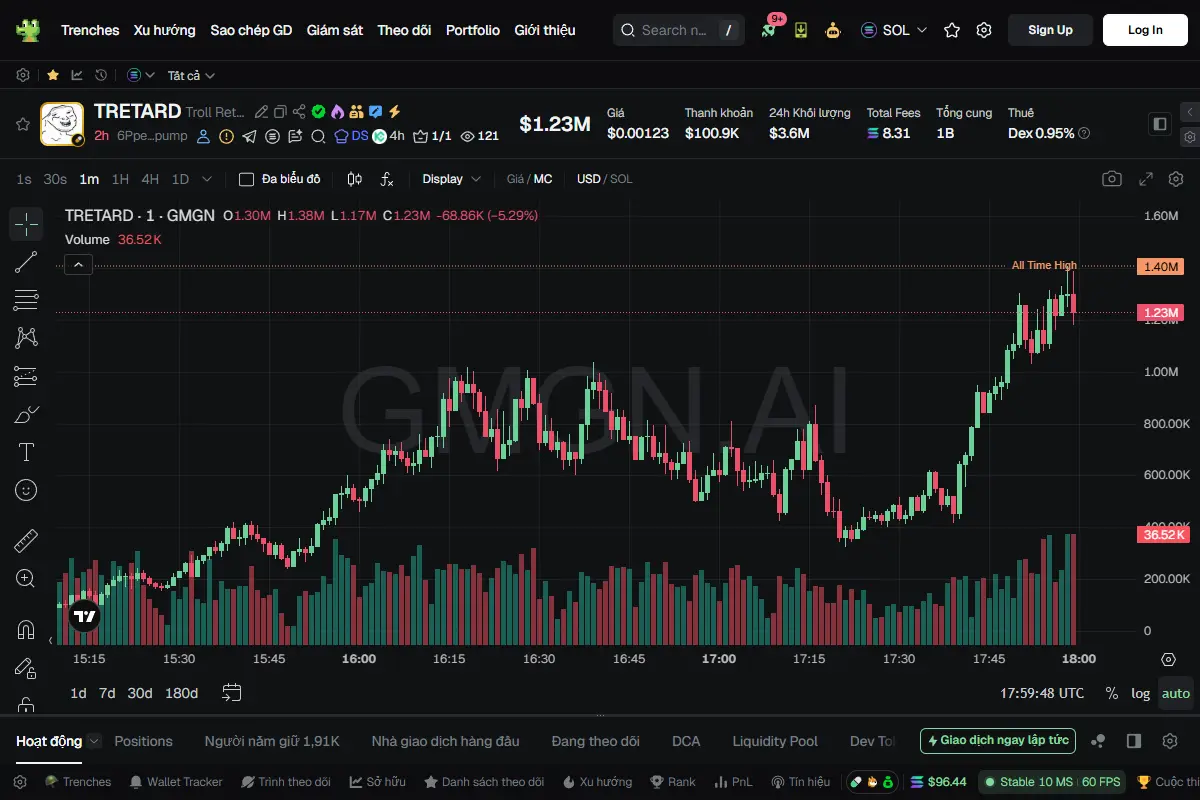Select the ruler measure tool
This screenshot has height=800, width=1200.
tap(26, 541)
